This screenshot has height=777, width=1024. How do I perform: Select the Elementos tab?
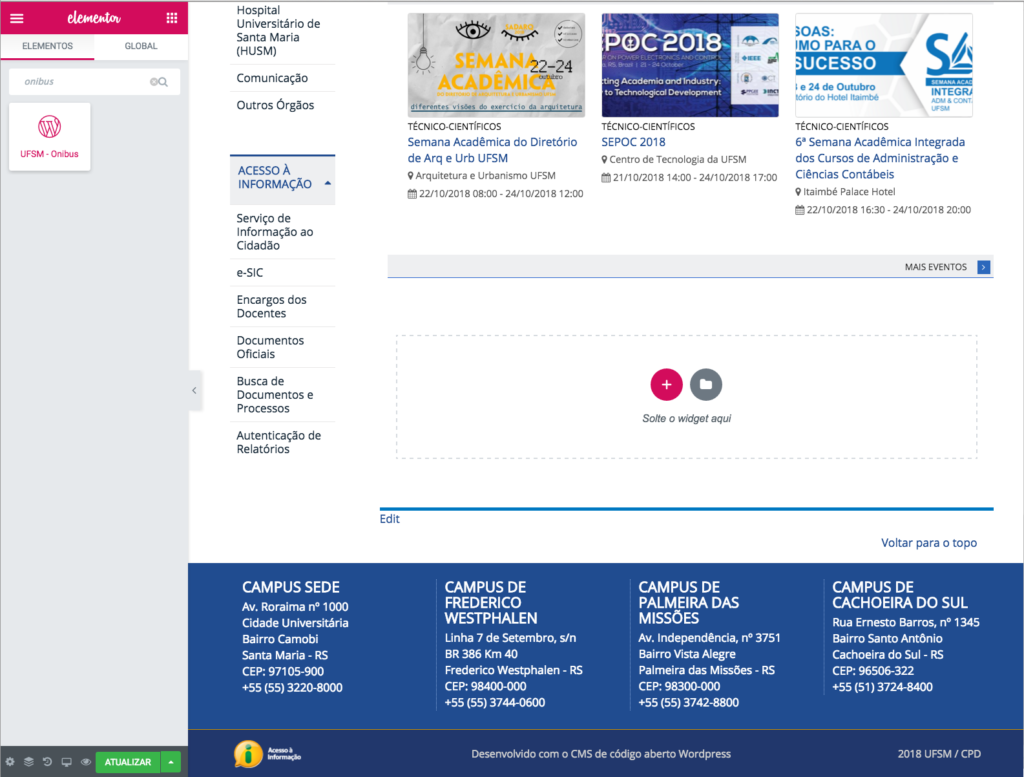click(47, 46)
